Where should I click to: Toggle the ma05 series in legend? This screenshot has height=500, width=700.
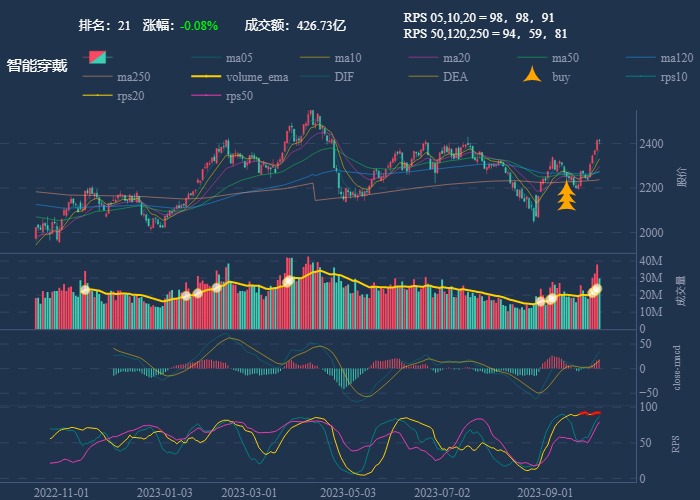(239, 58)
